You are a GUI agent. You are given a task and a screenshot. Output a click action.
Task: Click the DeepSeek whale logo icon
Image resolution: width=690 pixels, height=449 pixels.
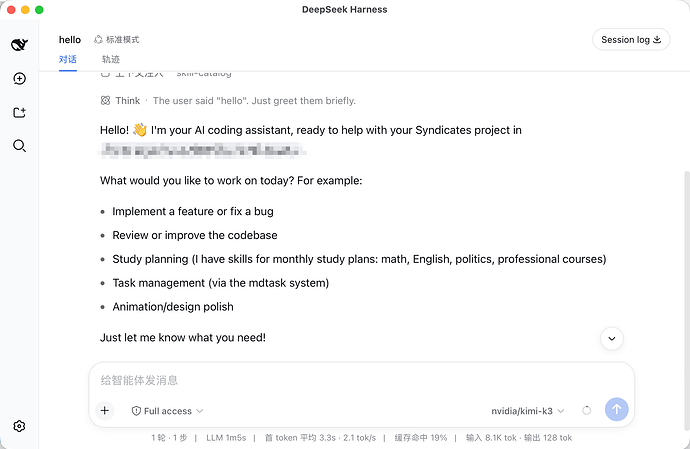coord(19,44)
